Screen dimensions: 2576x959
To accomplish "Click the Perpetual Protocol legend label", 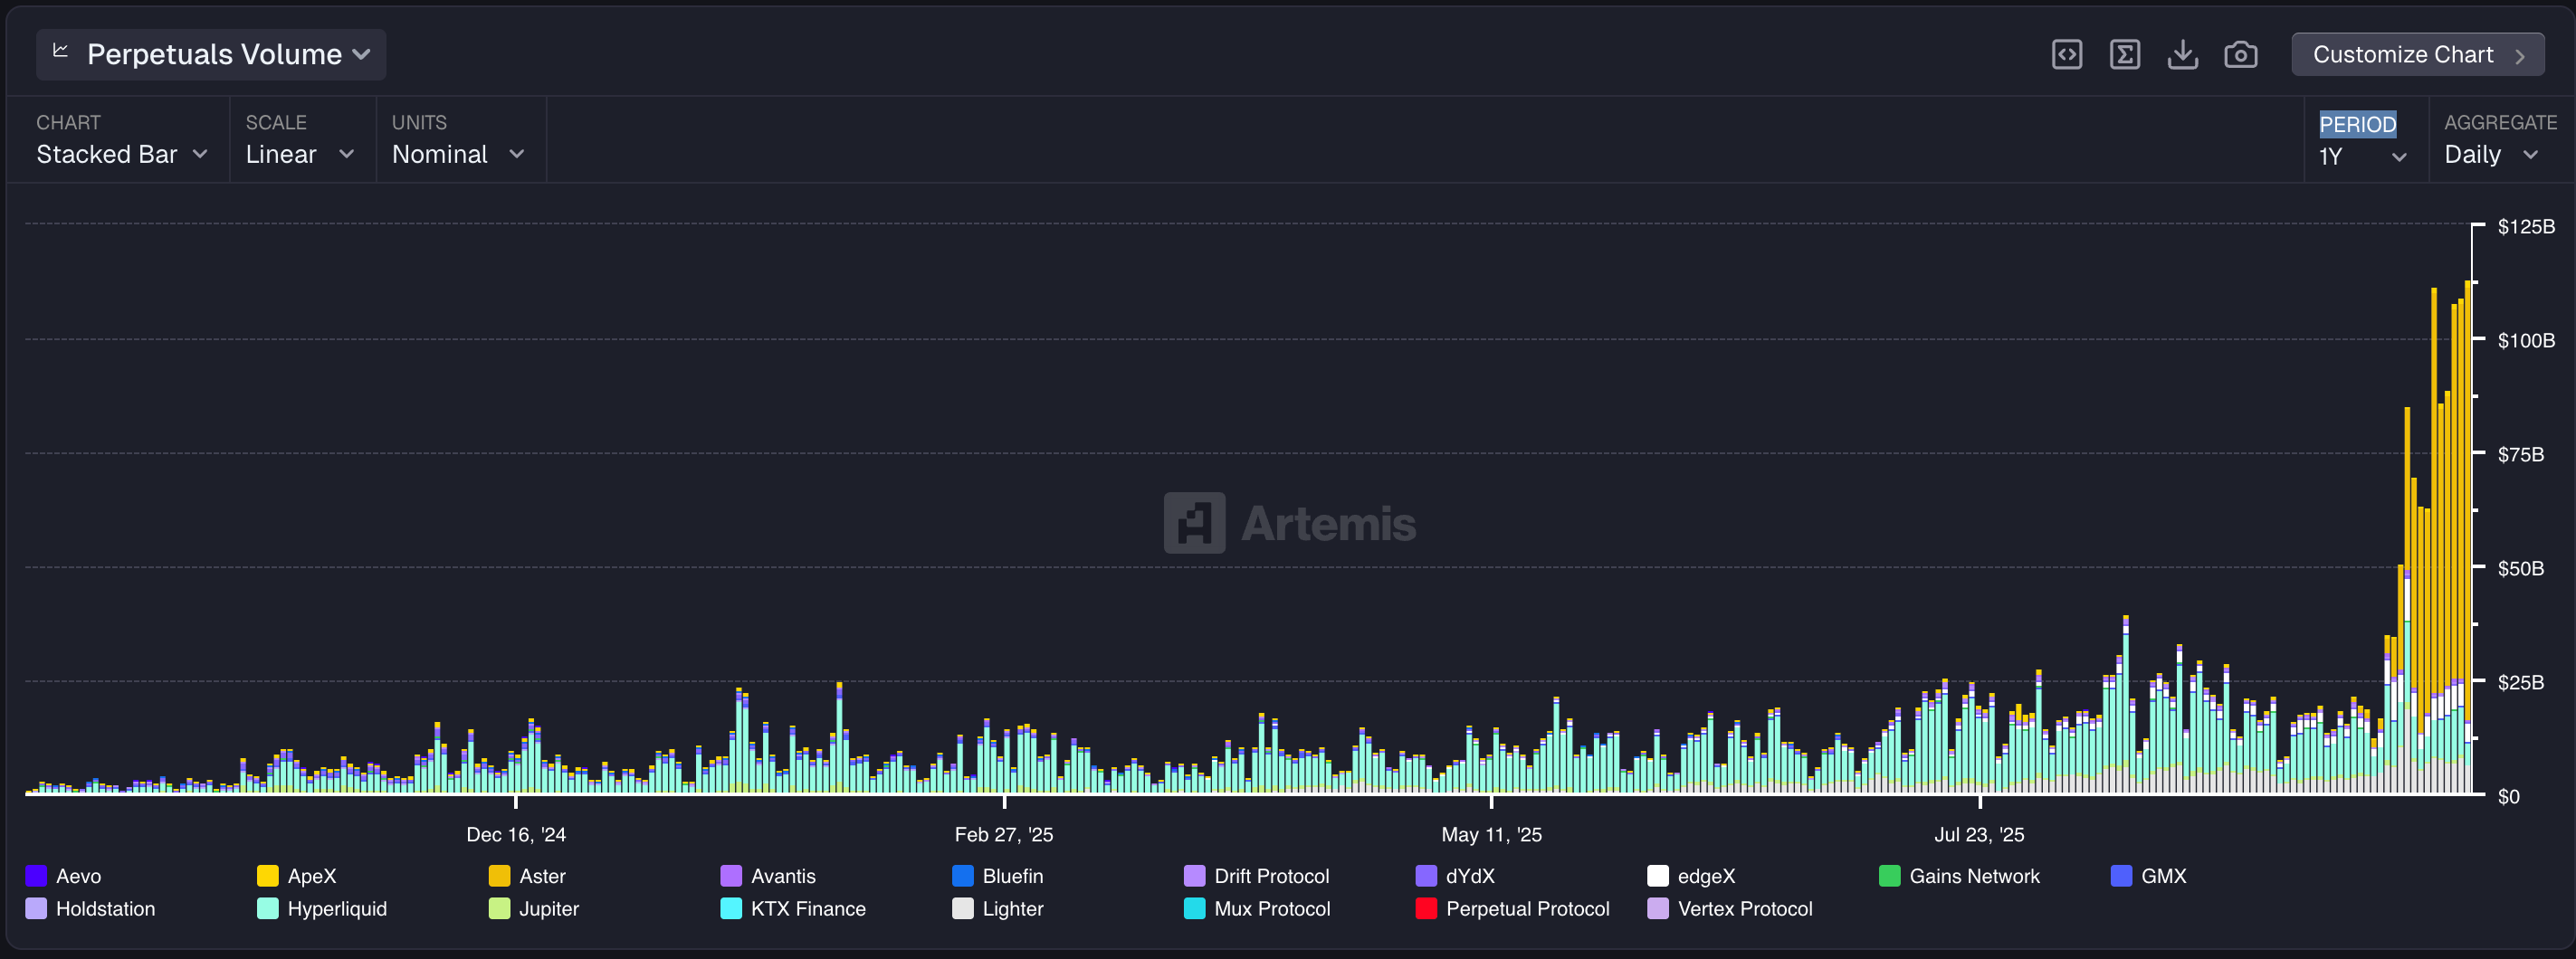I will 1528,909.
